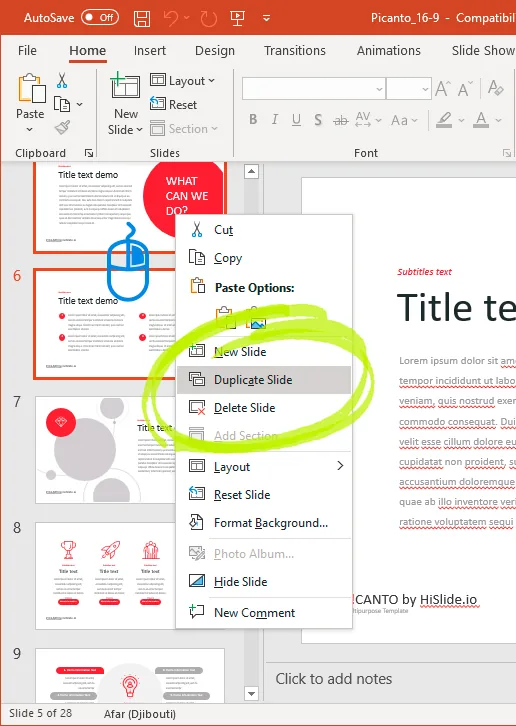Toggle Underline formatting
This screenshot has height=726, width=516.
click(296, 120)
